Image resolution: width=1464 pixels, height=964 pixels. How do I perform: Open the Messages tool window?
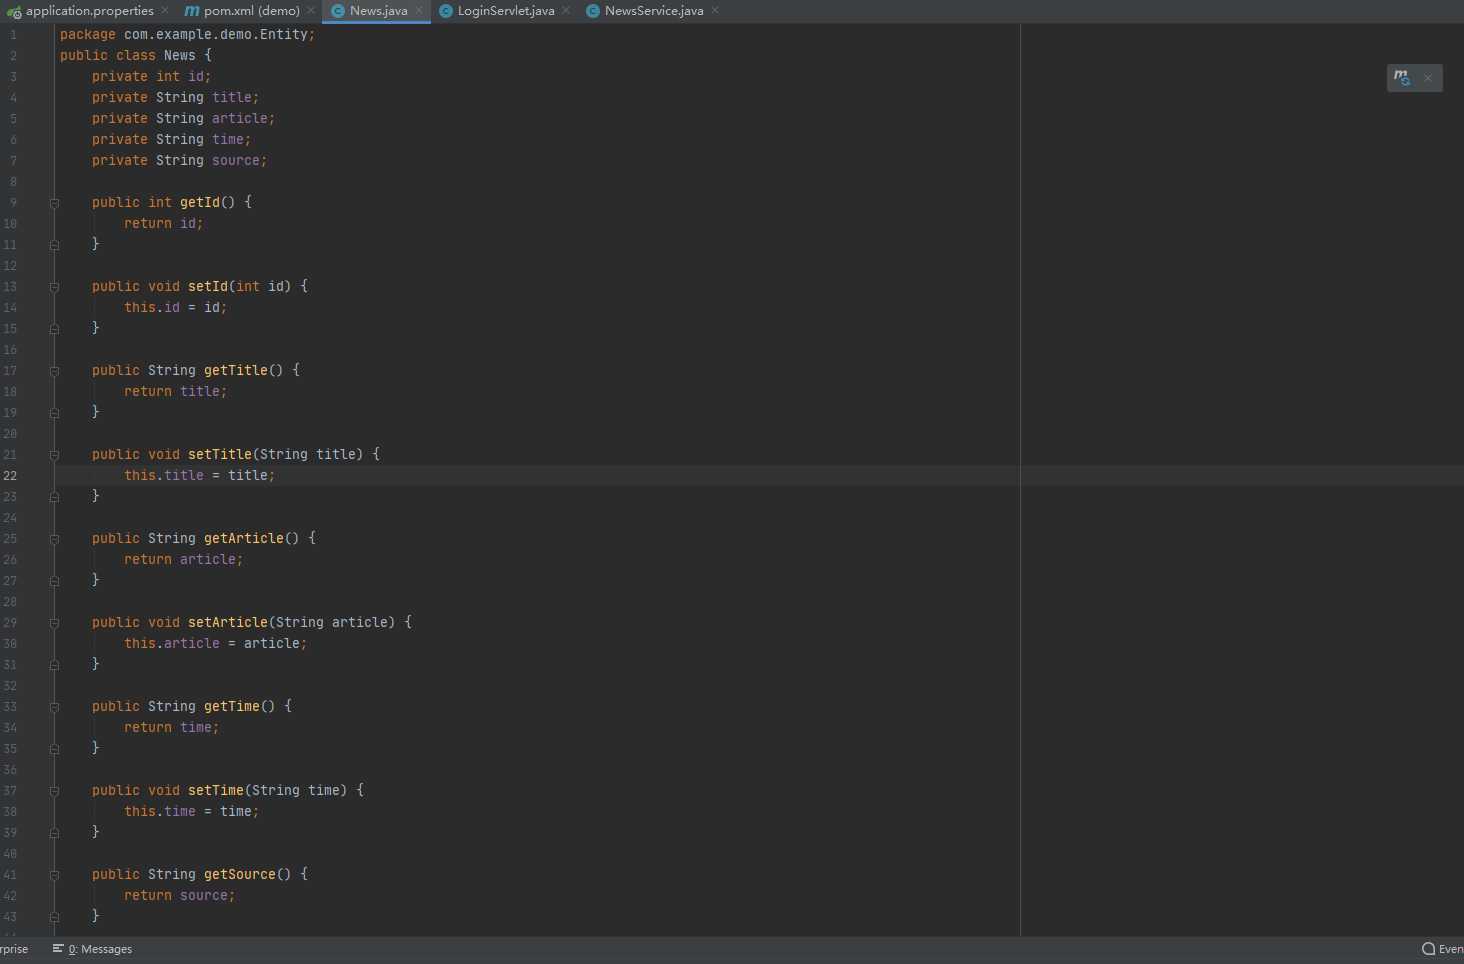(92, 949)
